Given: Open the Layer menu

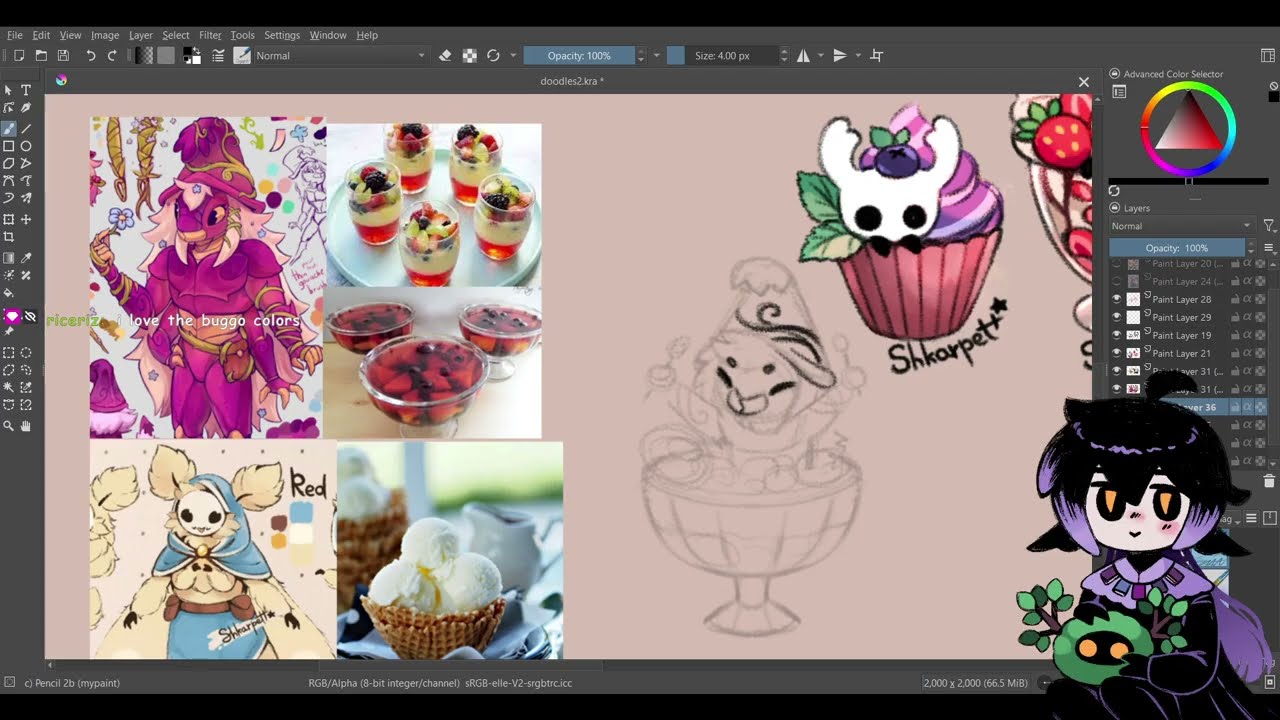Looking at the screenshot, I should (141, 35).
